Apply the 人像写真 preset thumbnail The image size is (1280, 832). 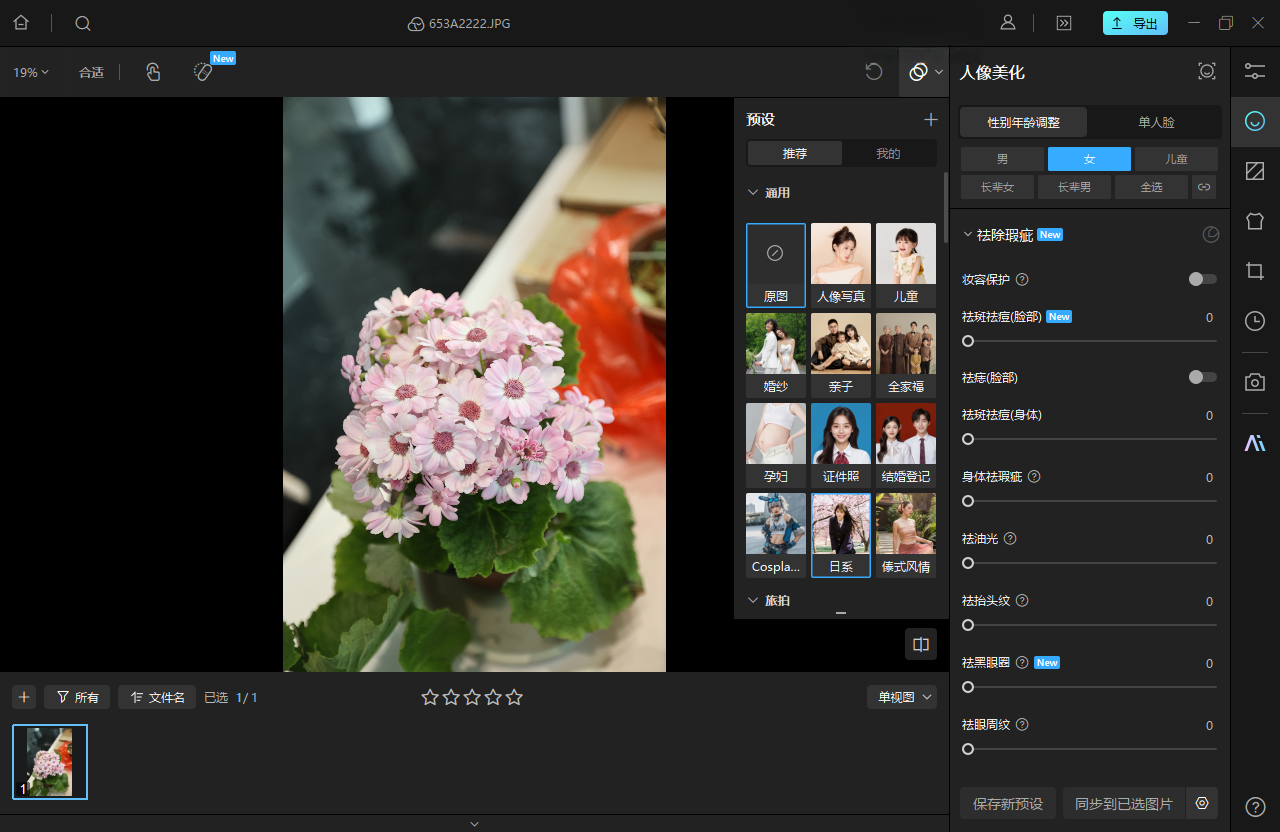click(841, 265)
